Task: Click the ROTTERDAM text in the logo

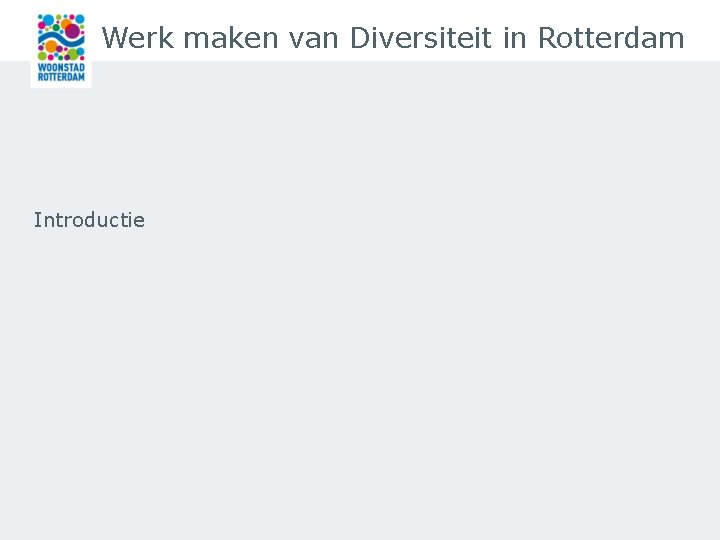Action: pos(61,77)
